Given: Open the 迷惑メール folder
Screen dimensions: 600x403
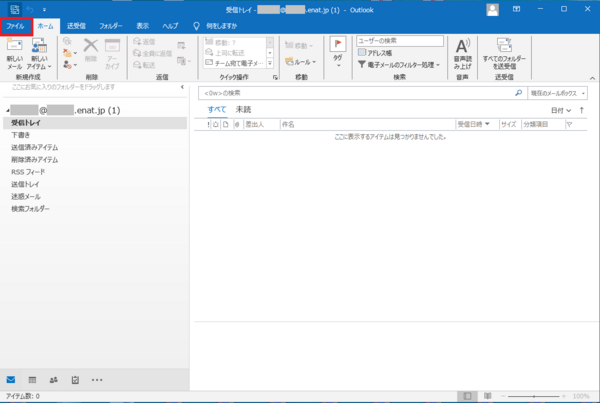Looking at the screenshot, I should (26, 196).
